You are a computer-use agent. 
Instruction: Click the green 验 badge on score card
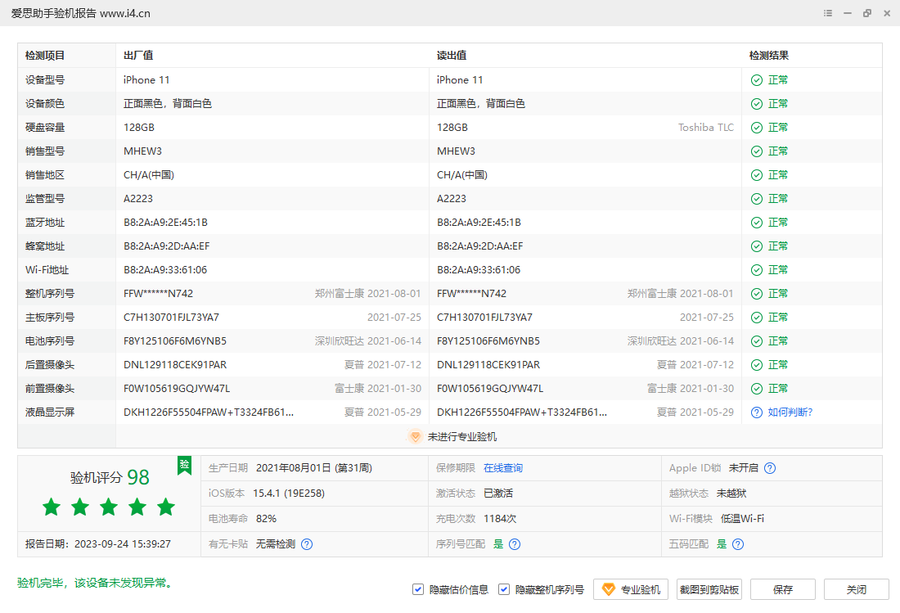click(x=184, y=465)
